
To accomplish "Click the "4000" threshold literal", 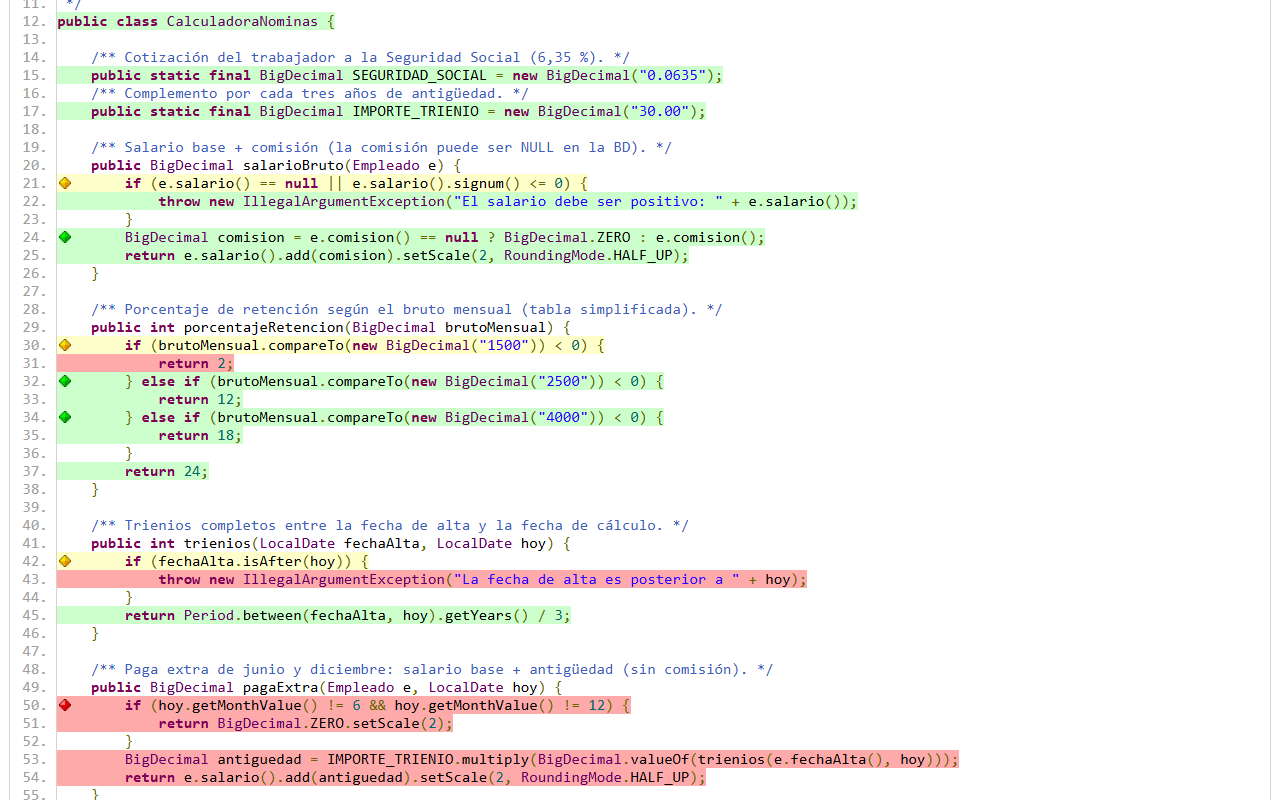I will 562,417.
